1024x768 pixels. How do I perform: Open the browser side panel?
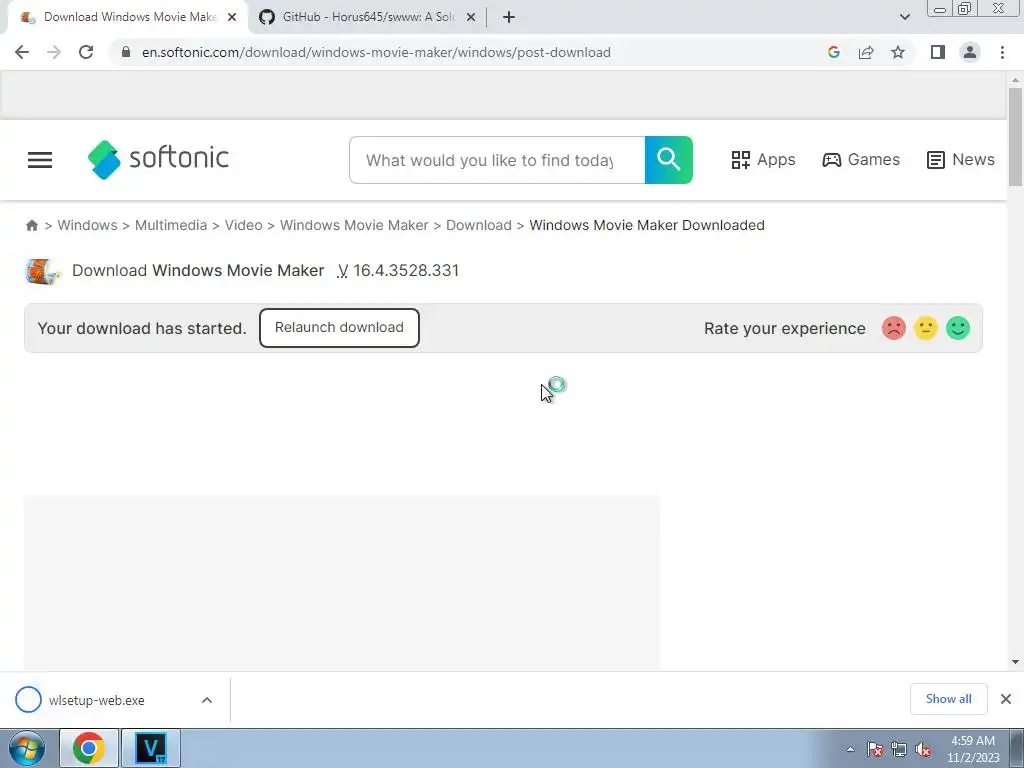[938, 52]
